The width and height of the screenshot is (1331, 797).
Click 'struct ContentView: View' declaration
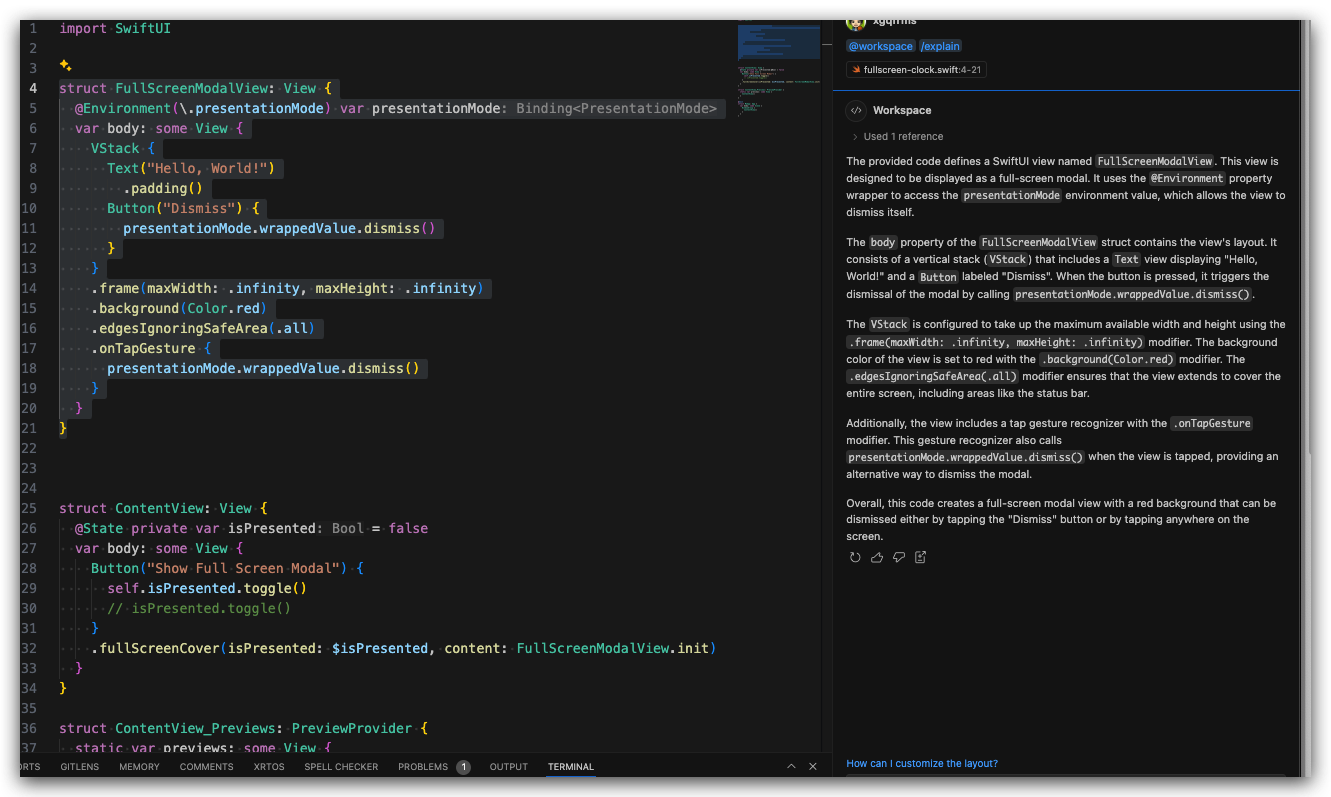[163, 508]
